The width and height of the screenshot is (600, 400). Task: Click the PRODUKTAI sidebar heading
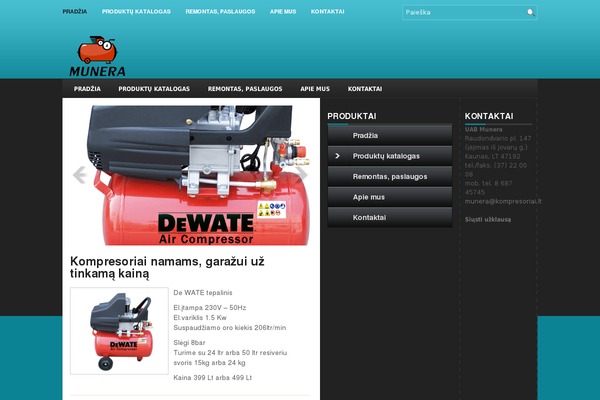(x=352, y=116)
